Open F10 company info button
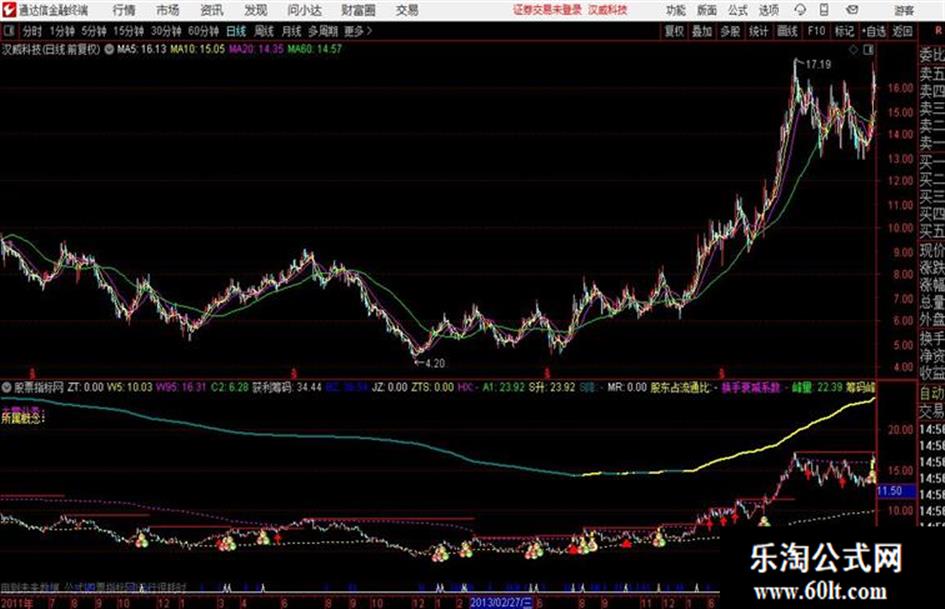945x609 pixels. point(816,31)
